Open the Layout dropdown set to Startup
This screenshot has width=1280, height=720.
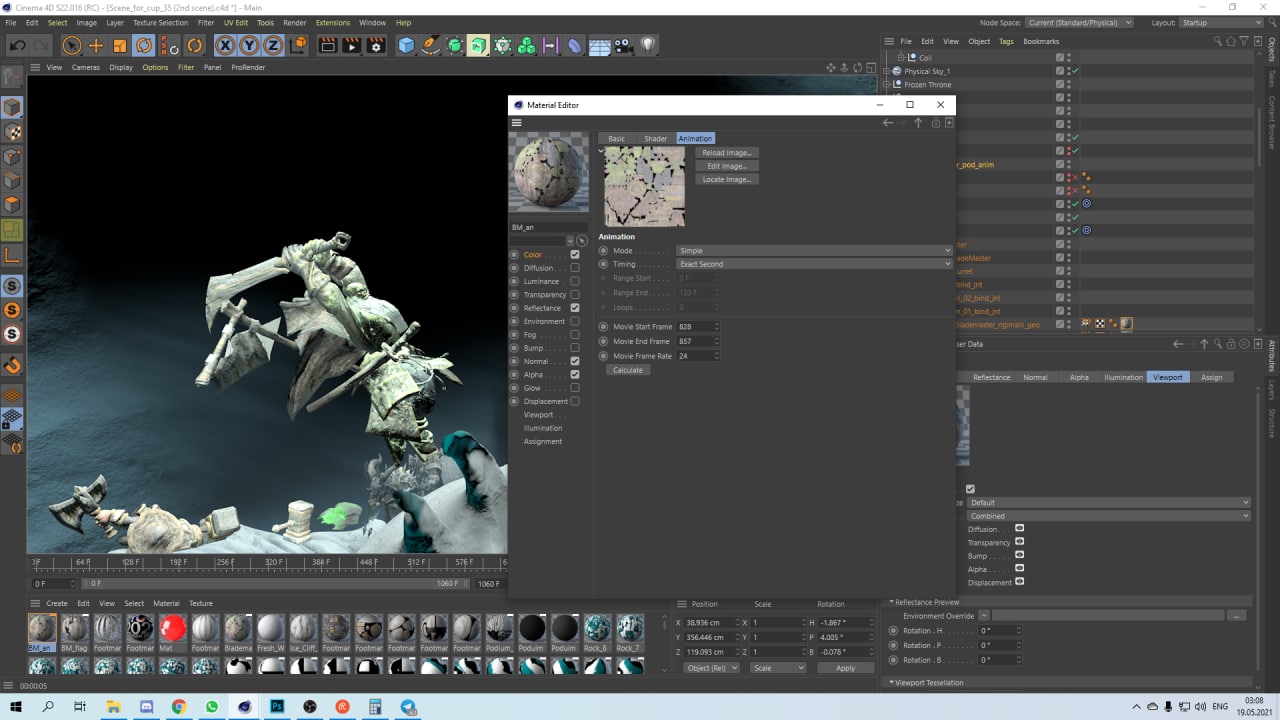[x=1219, y=22]
